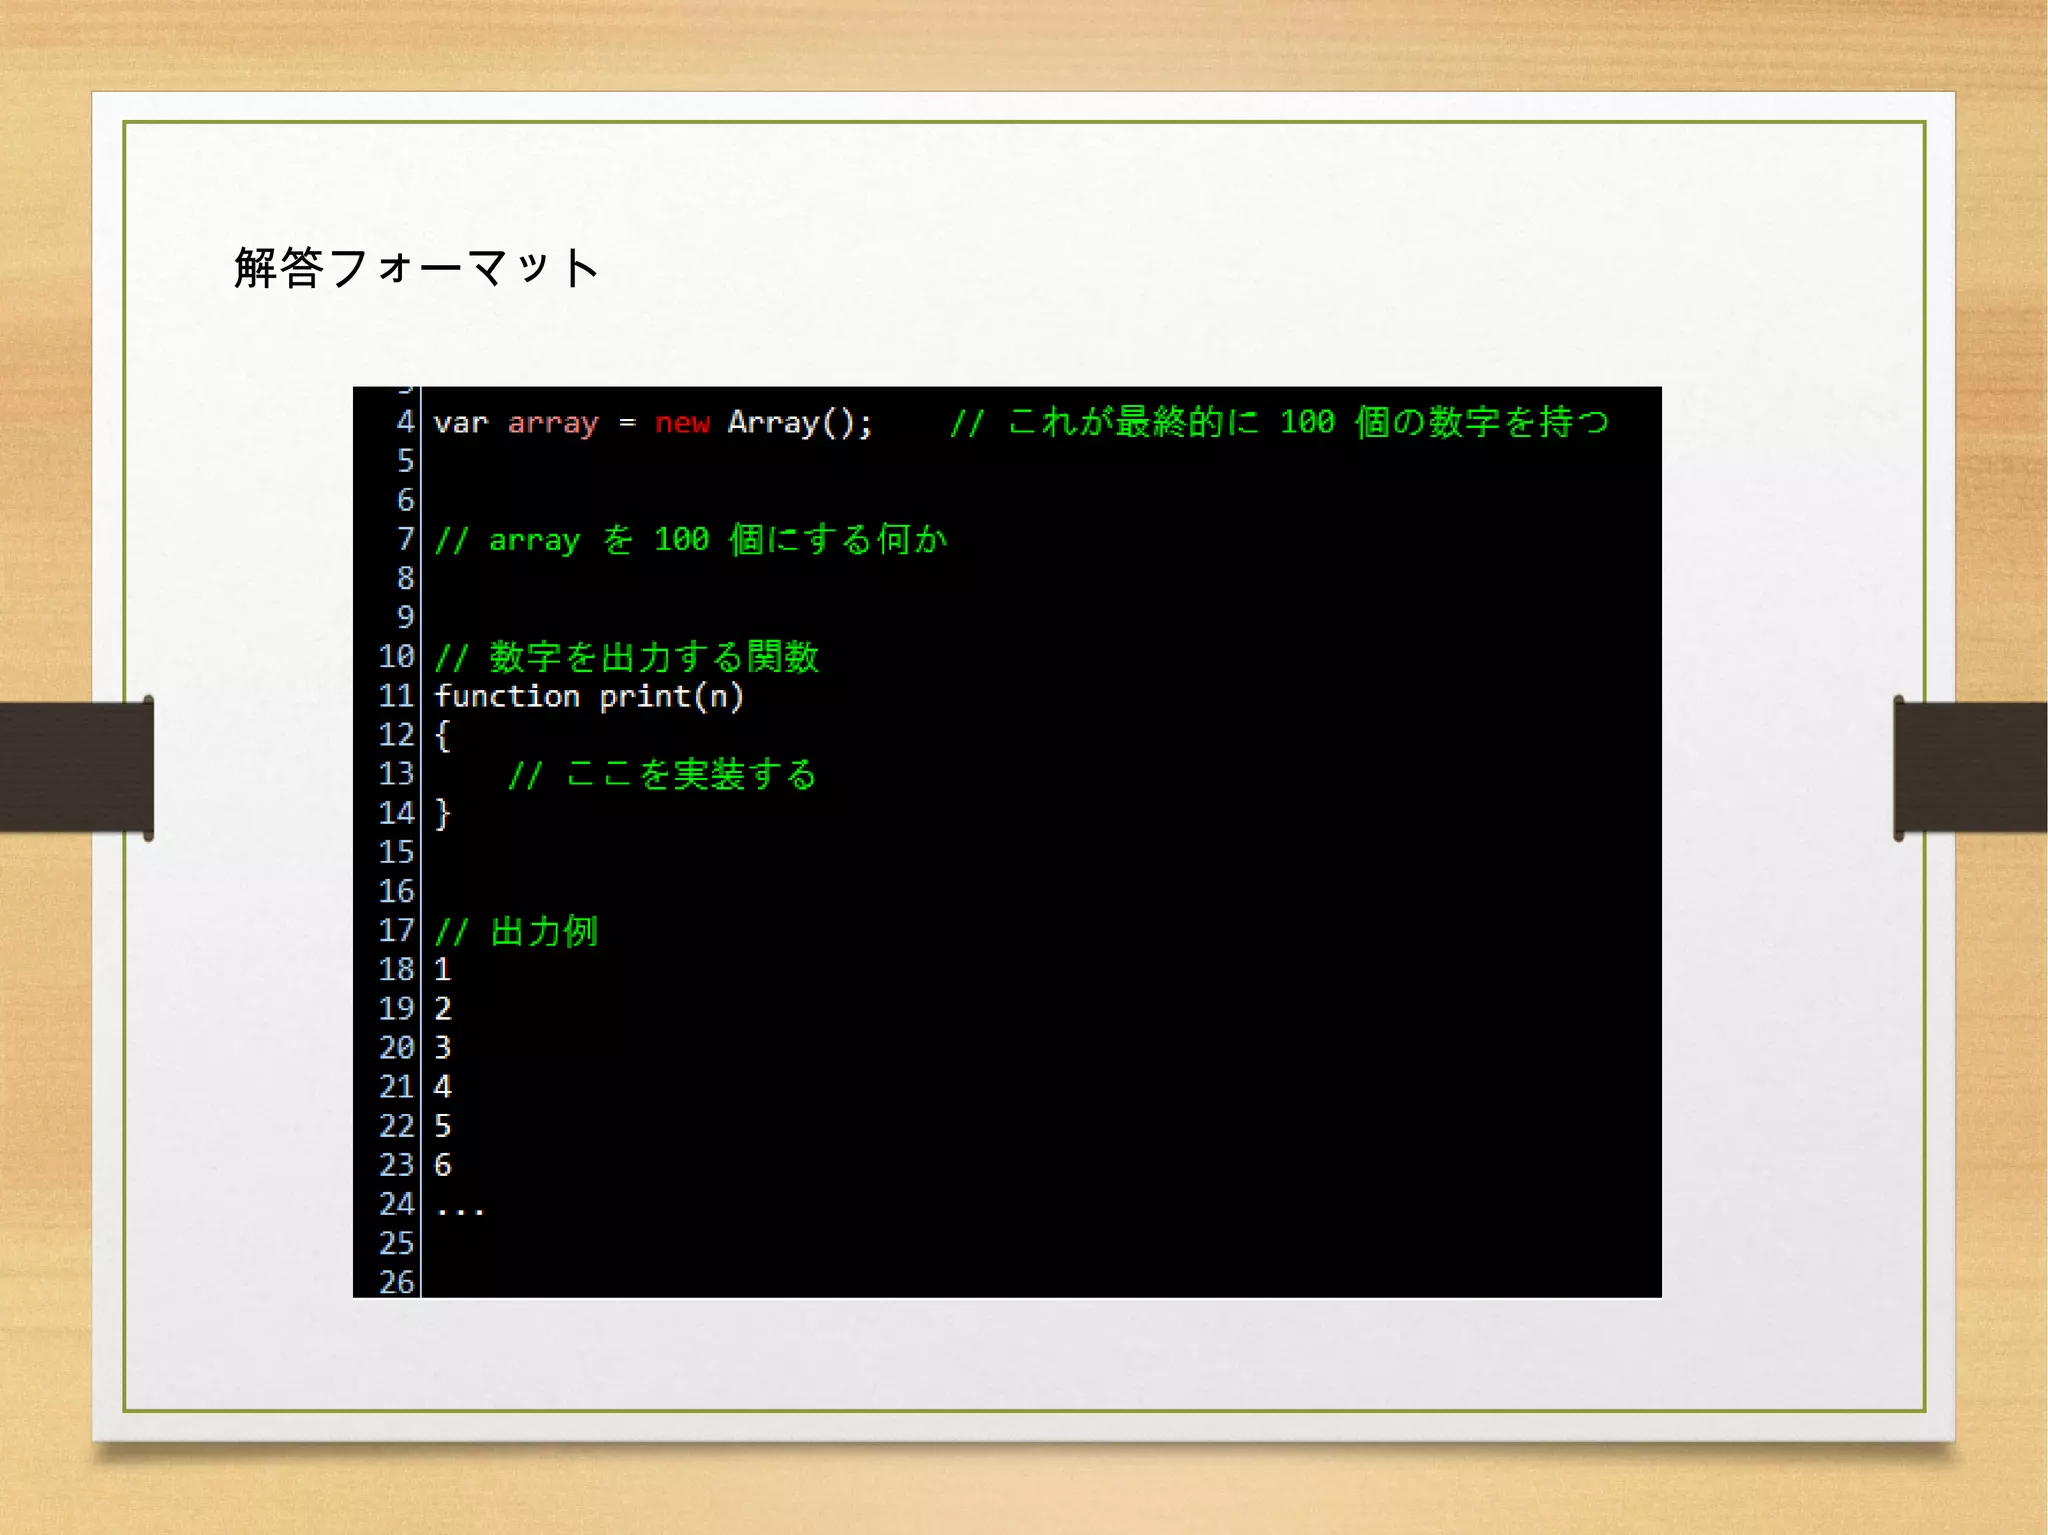
Task: Click the comment '// ここを実装する'
Action: pyautogui.click(x=662, y=775)
